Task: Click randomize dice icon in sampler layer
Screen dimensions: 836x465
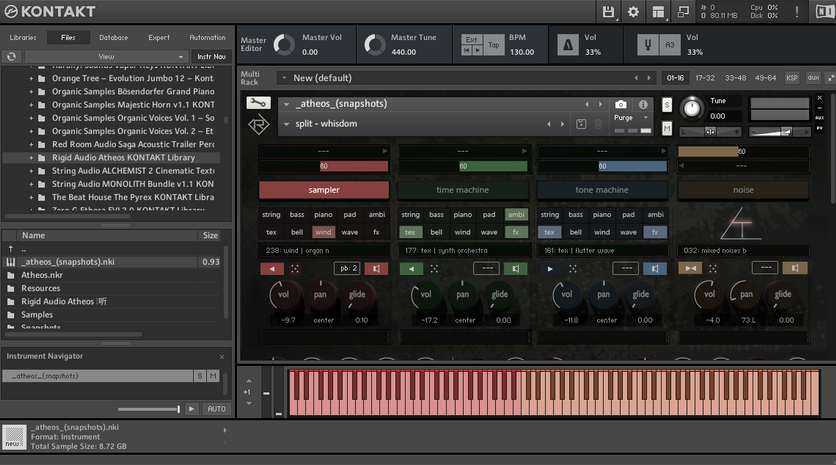Action: pos(295,269)
